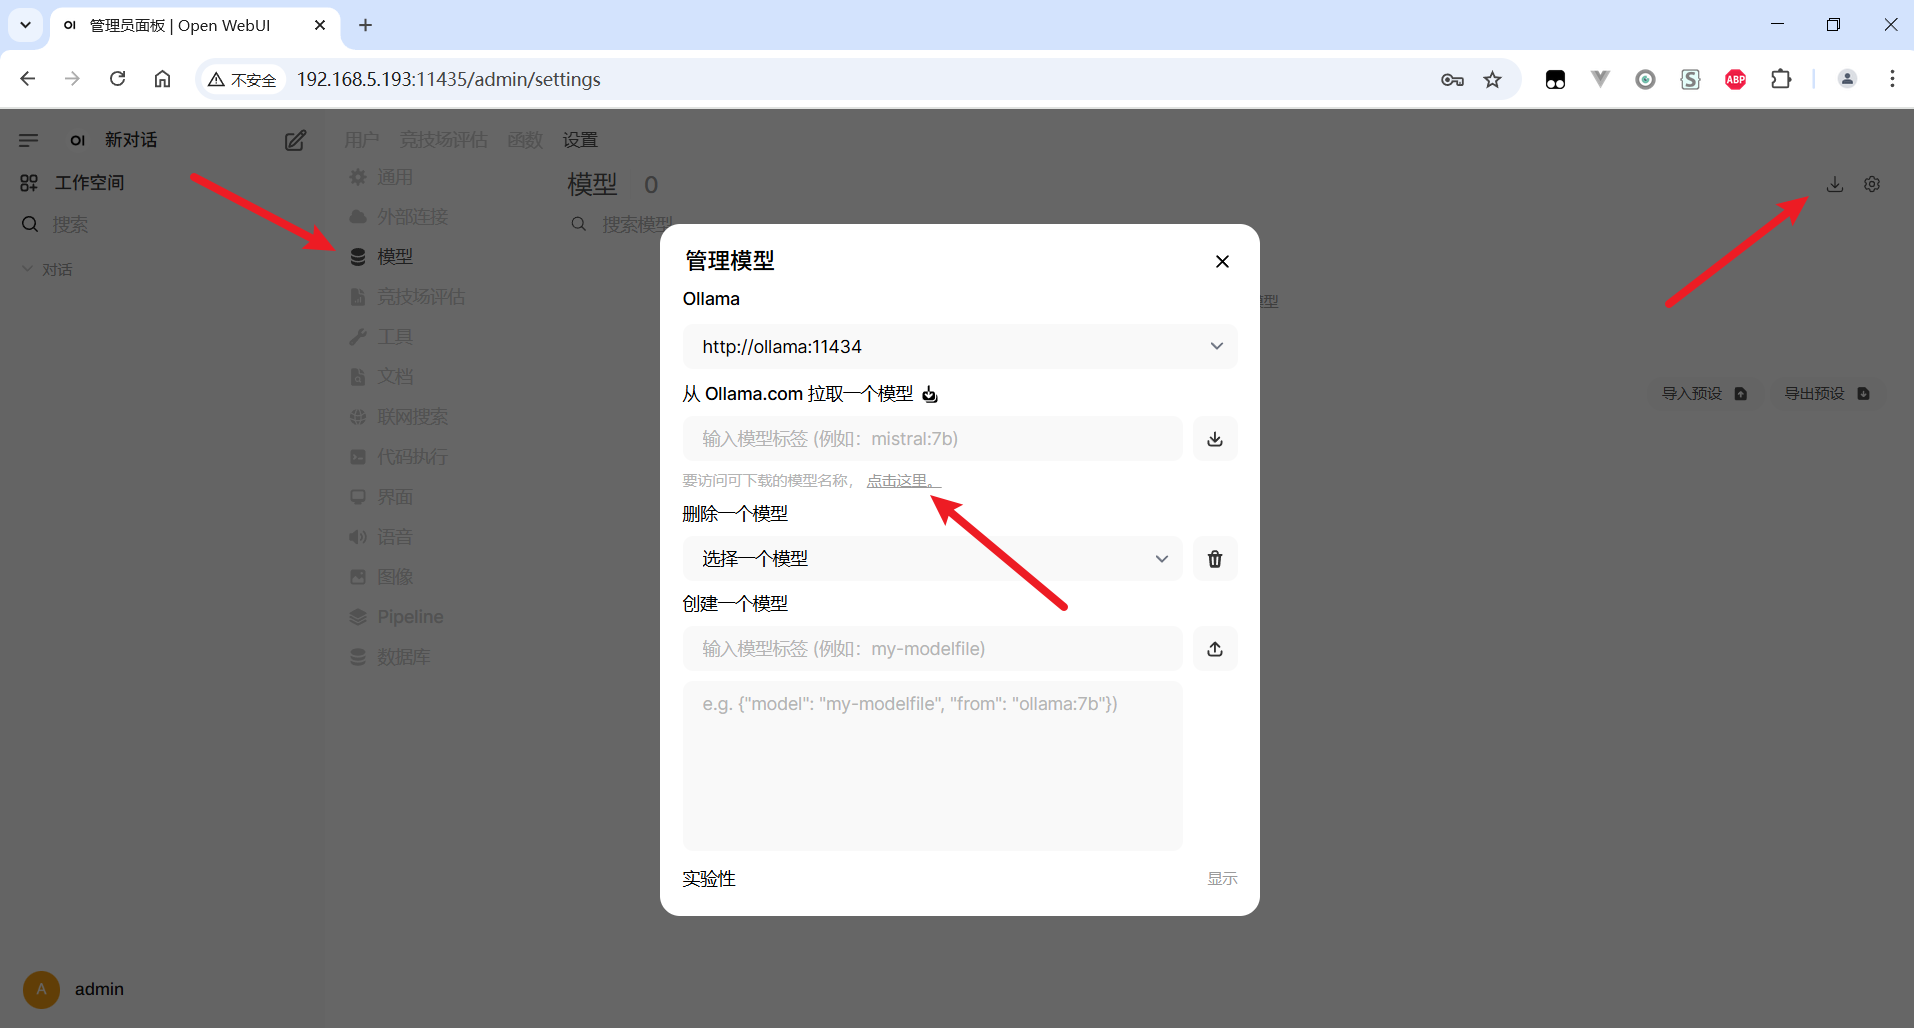Click the address bar URL
Image resolution: width=1914 pixels, height=1028 pixels.
tap(449, 79)
